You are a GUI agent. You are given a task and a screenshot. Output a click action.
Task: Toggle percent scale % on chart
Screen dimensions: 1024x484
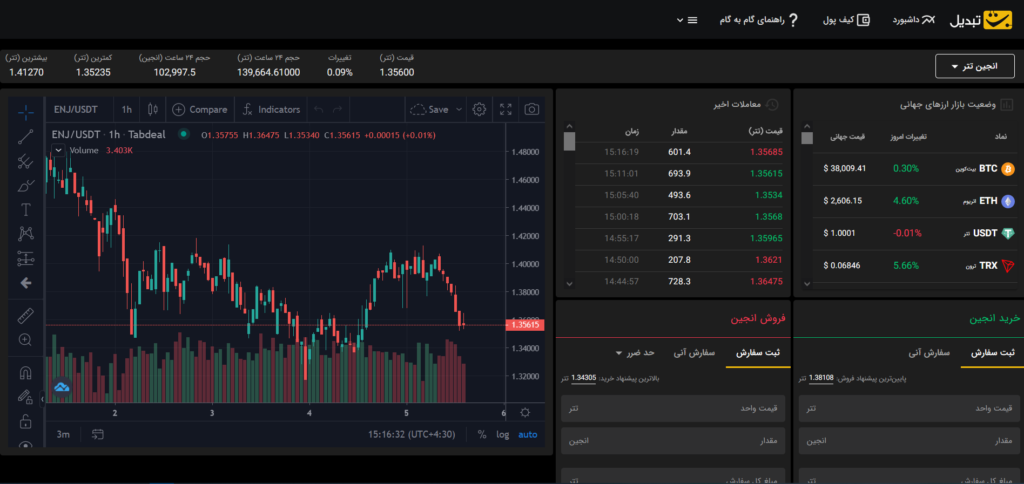(x=482, y=434)
